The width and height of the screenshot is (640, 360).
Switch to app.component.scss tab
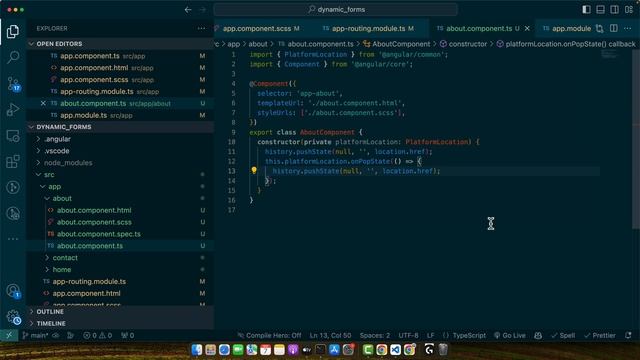[x=261, y=29]
